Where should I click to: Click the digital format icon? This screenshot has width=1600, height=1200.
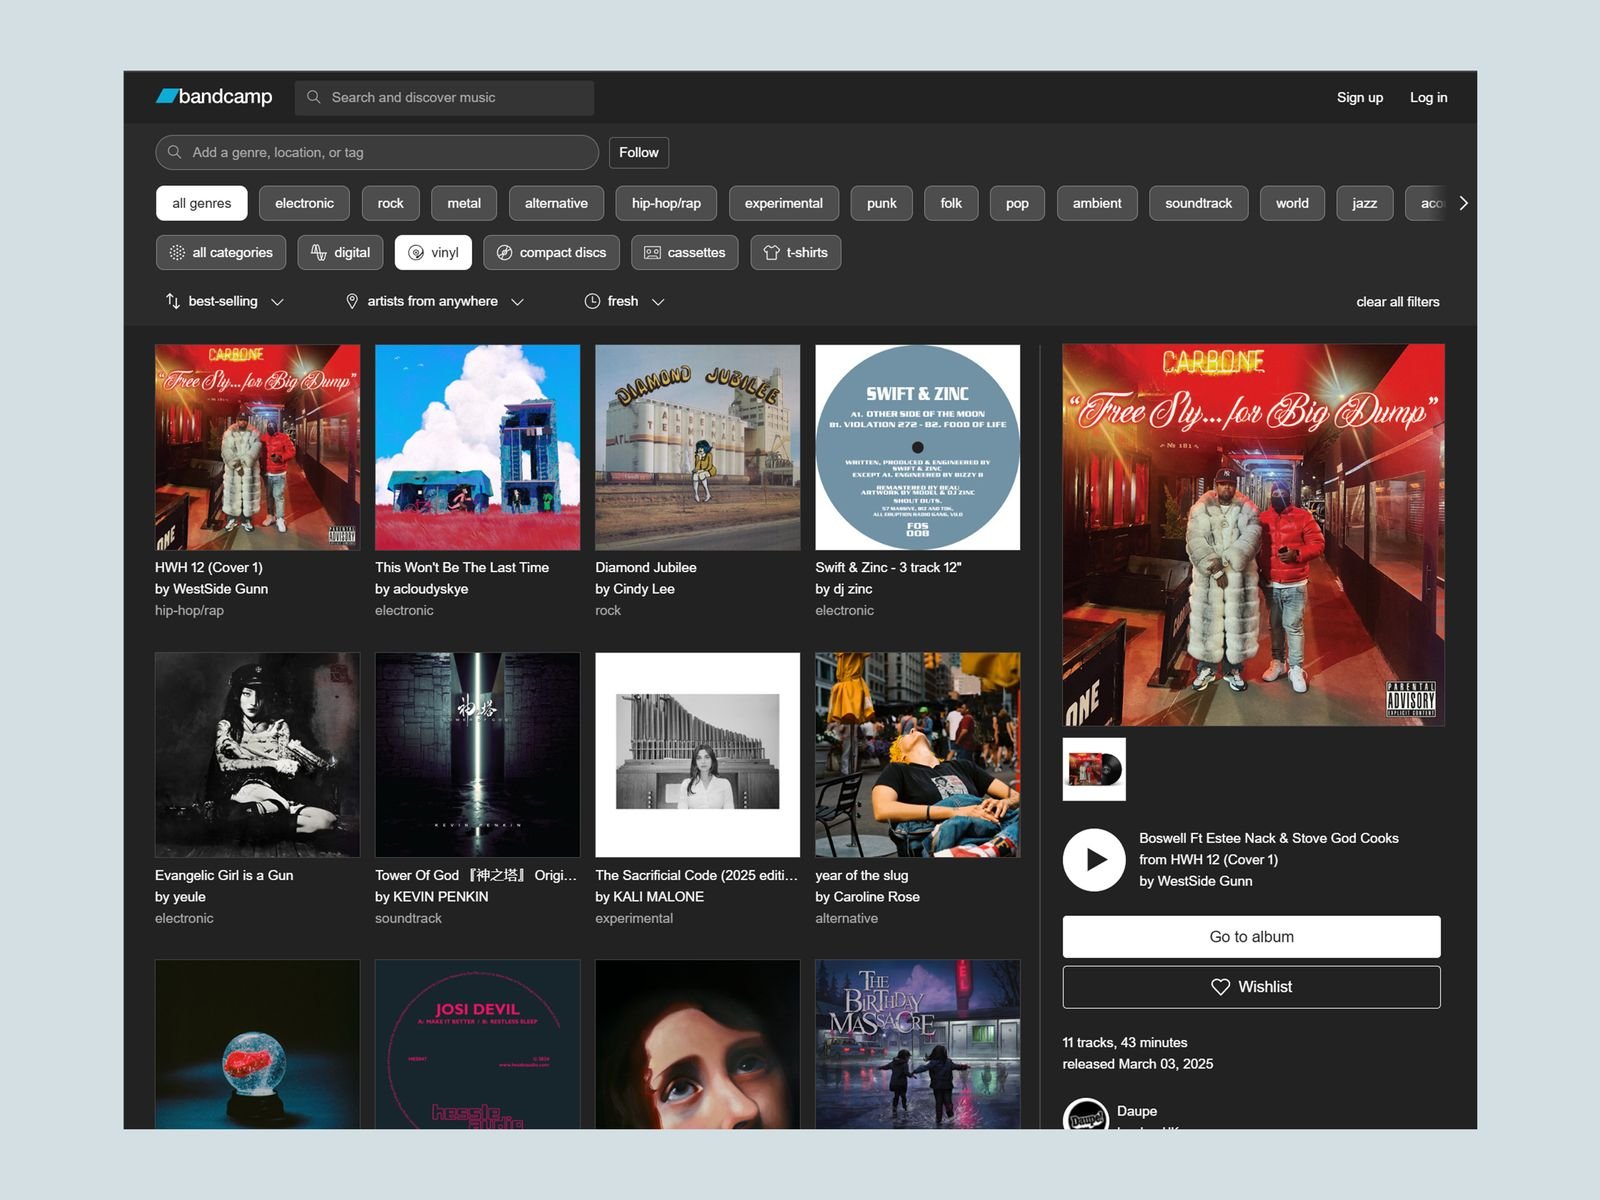(318, 252)
